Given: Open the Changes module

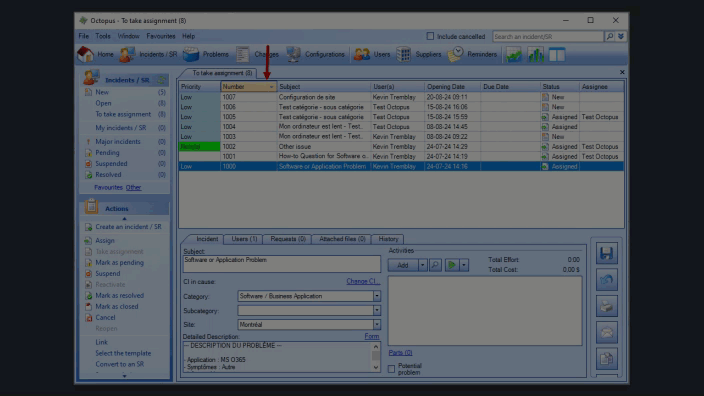Looking at the screenshot, I should click(x=257, y=54).
